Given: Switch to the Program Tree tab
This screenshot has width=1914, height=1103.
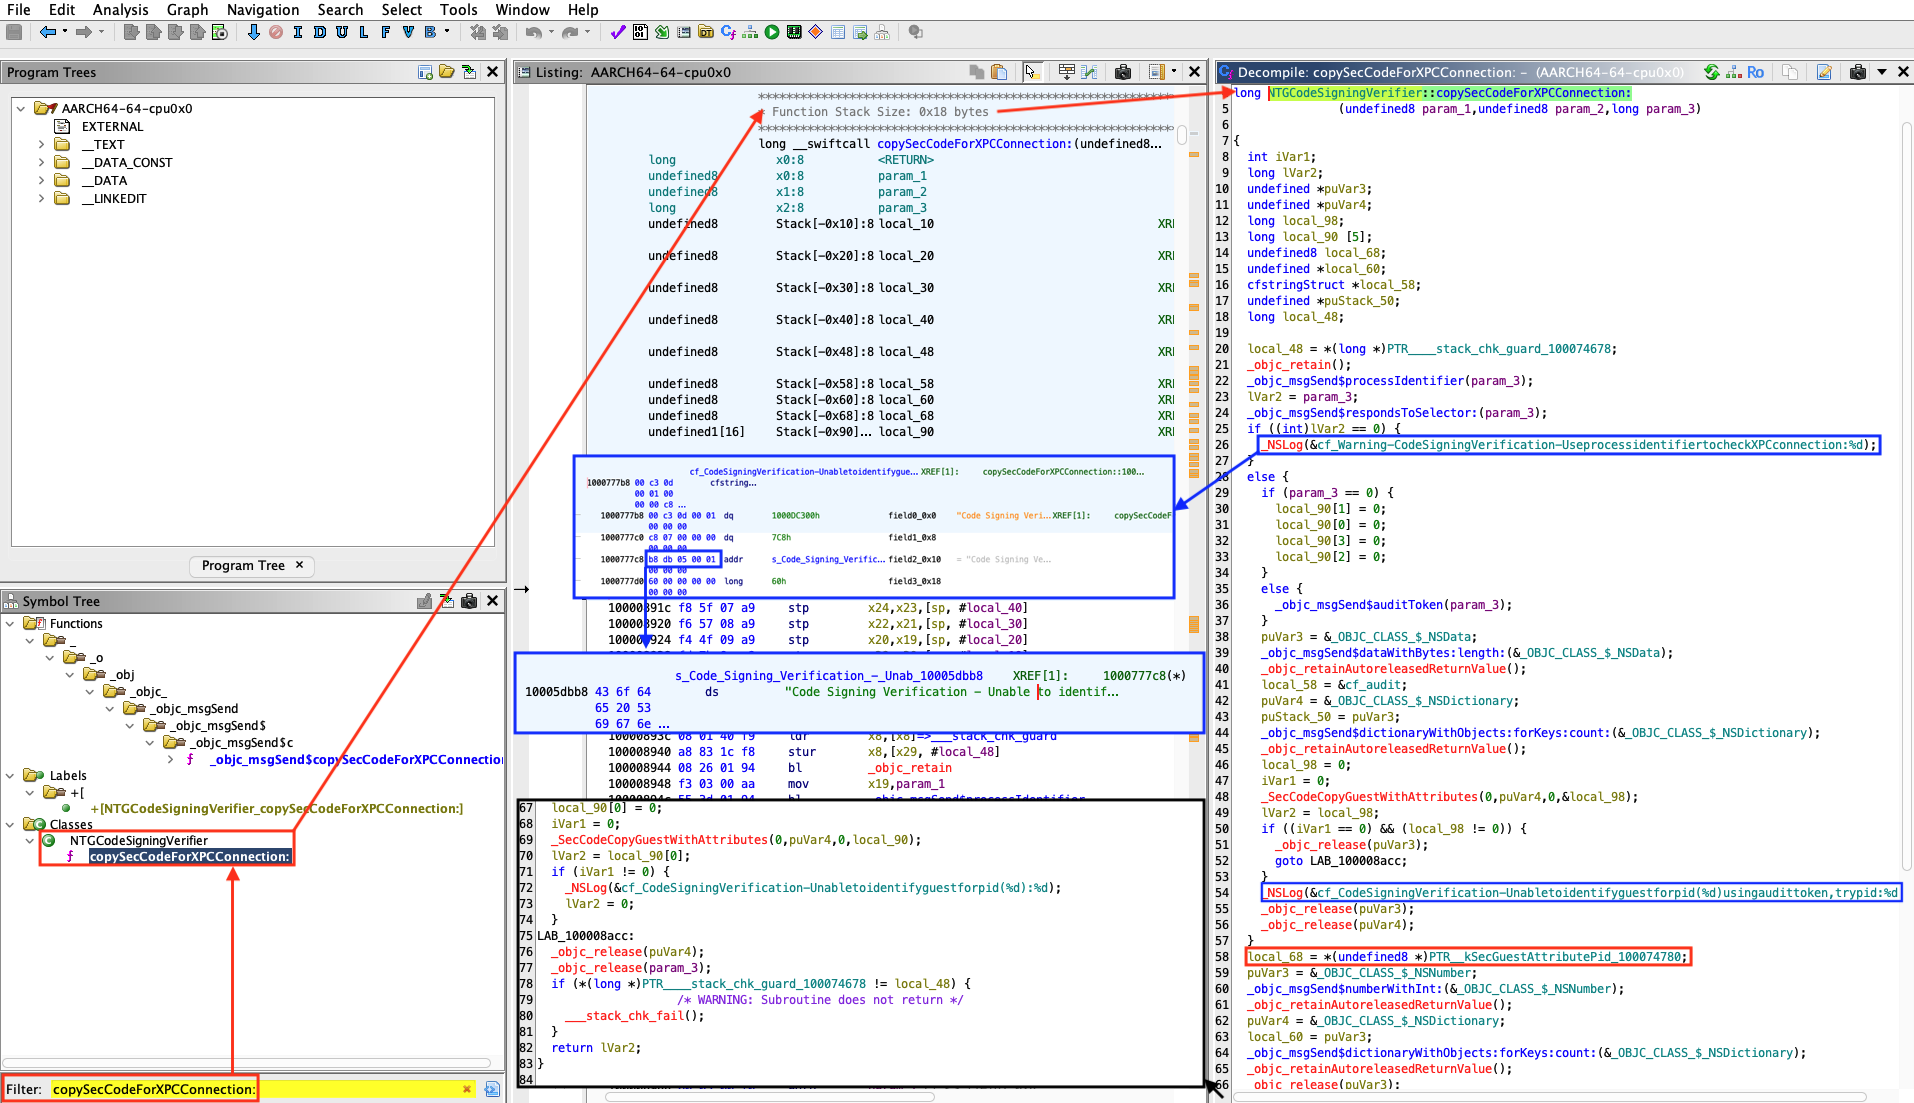Looking at the screenshot, I should [243, 566].
